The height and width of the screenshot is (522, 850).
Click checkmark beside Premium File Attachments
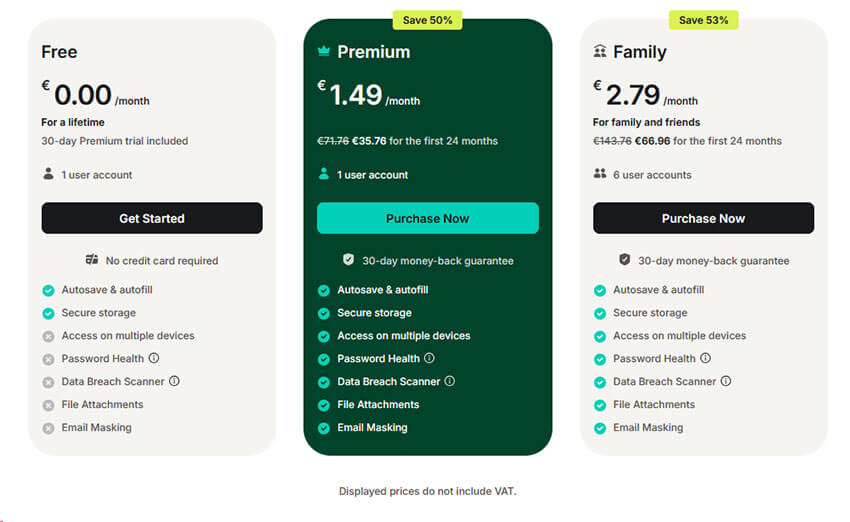324,405
